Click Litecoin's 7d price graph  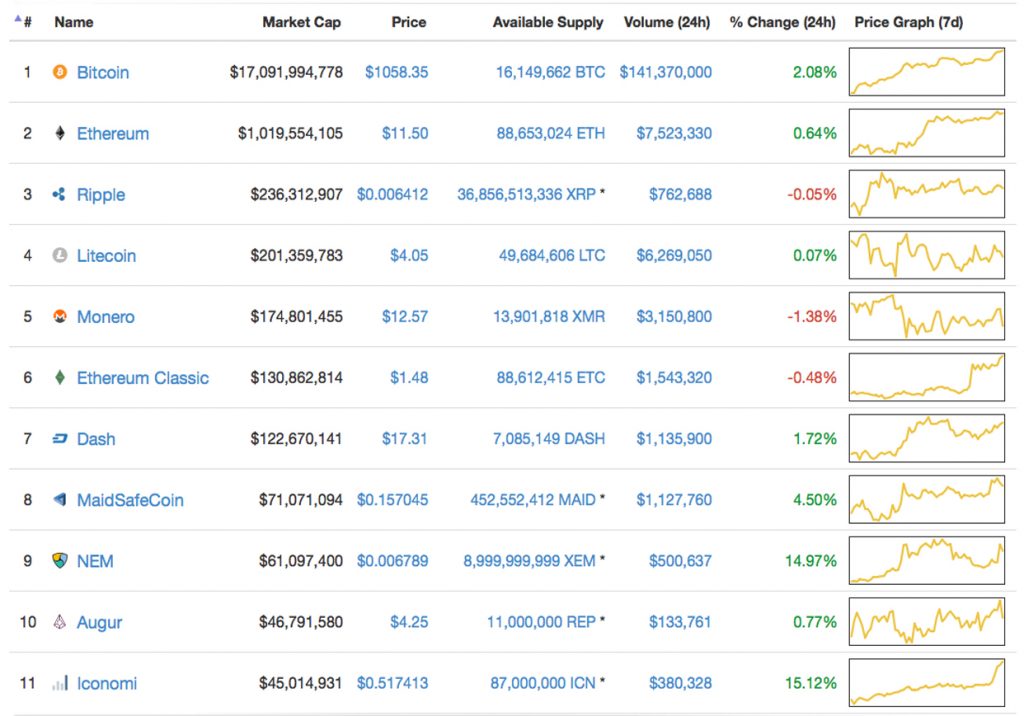click(x=927, y=255)
